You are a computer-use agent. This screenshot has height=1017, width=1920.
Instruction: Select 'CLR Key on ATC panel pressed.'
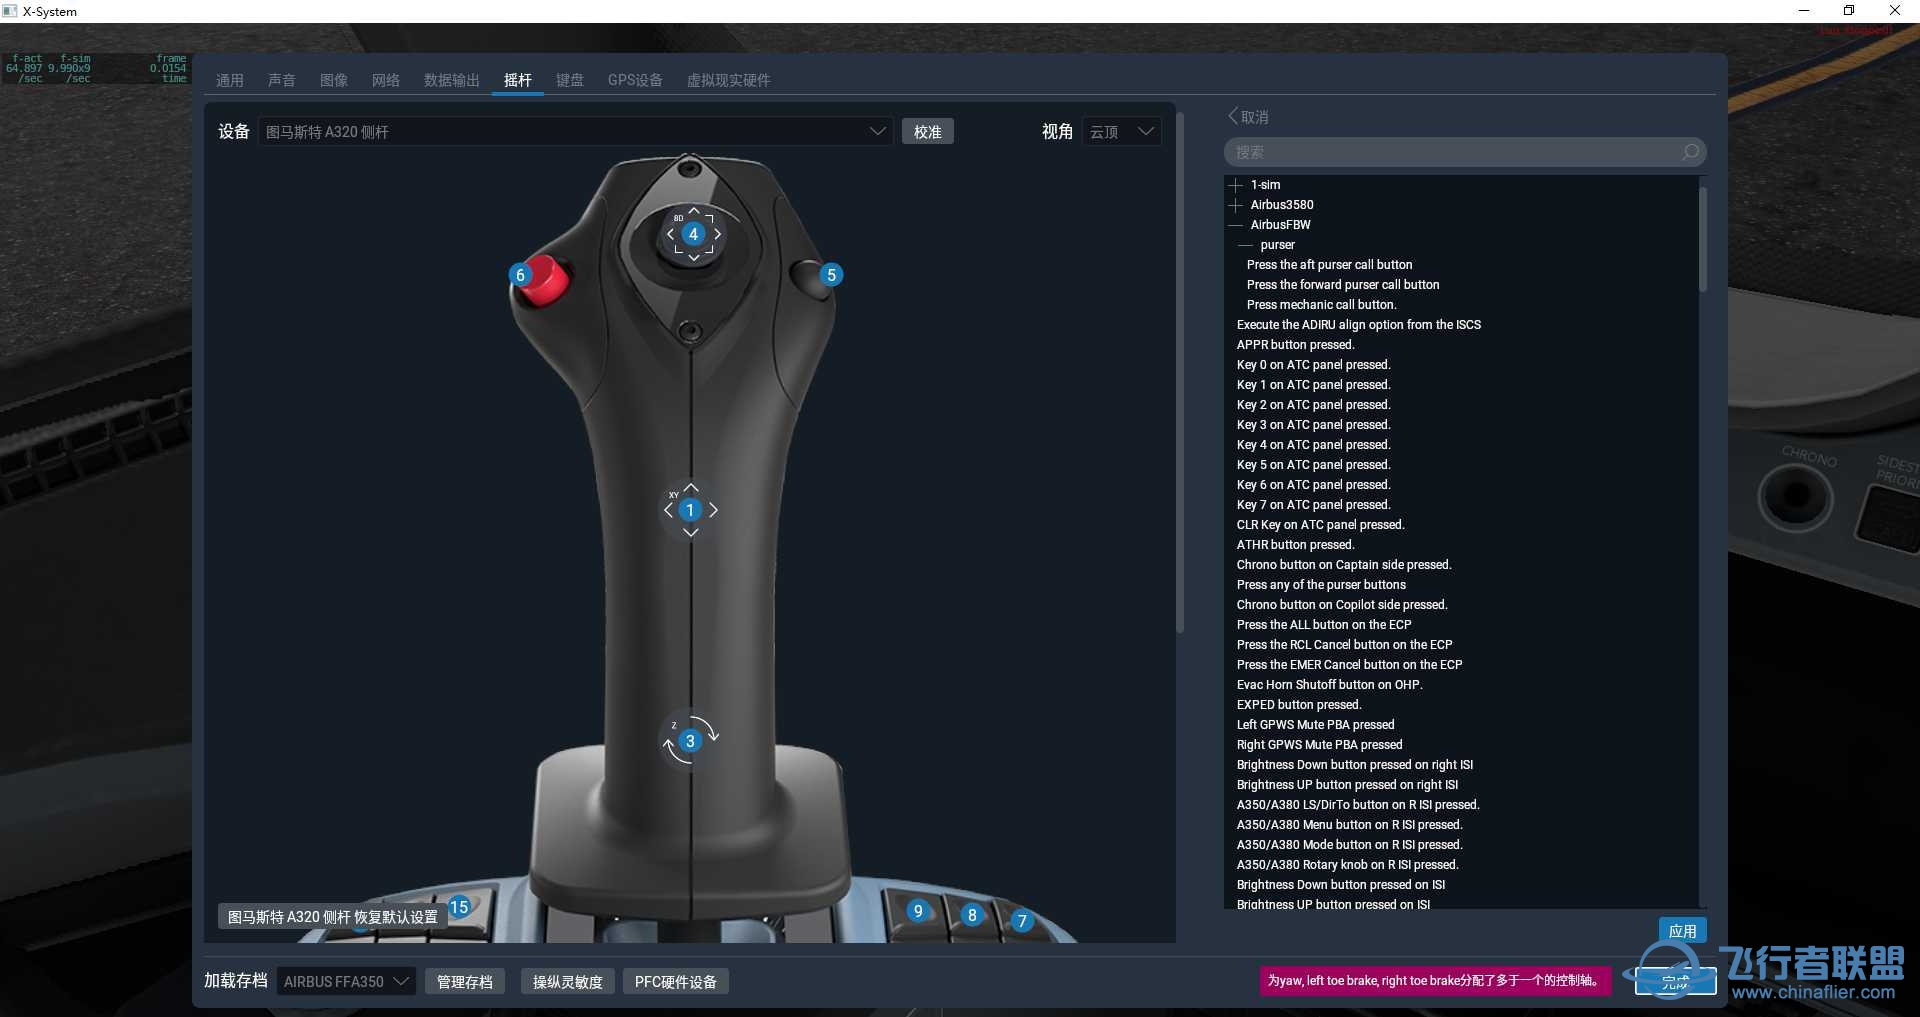1320,525
